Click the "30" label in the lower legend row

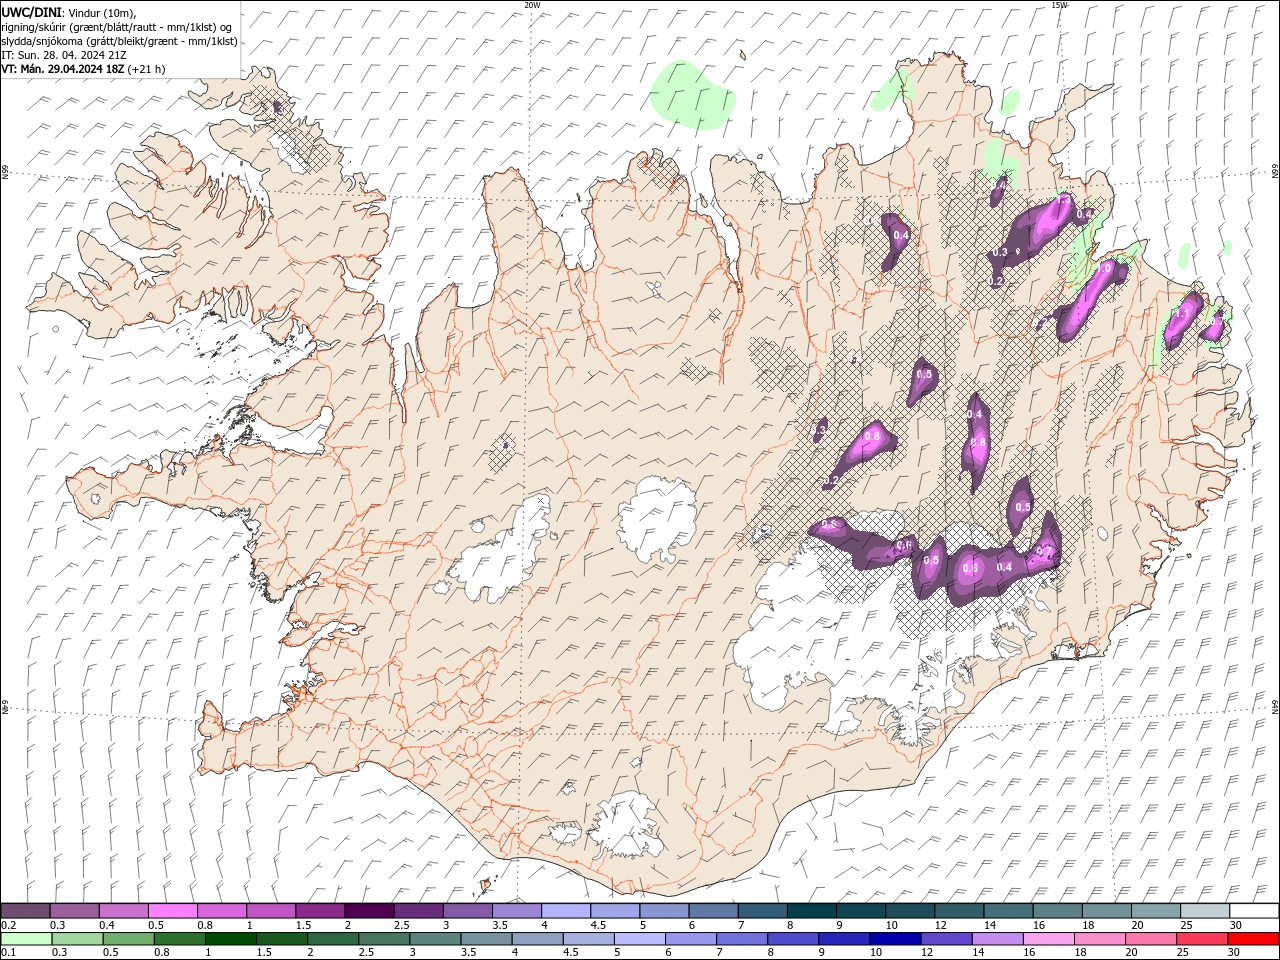[1232, 953]
